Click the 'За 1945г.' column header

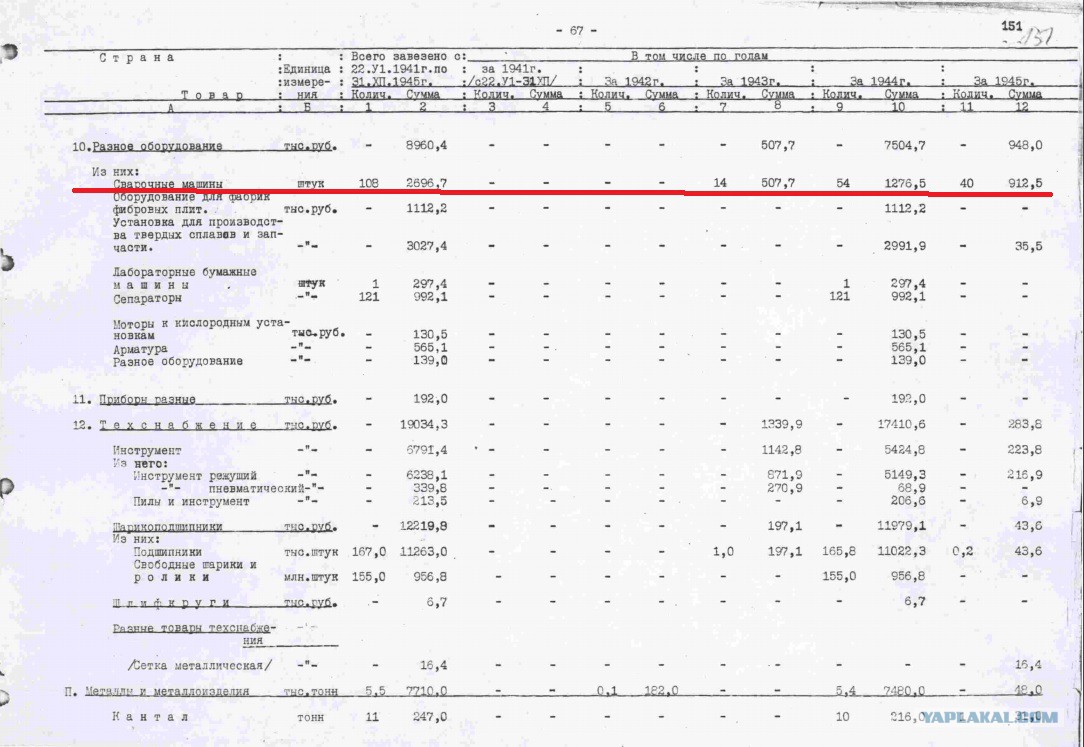[1004, 82]
